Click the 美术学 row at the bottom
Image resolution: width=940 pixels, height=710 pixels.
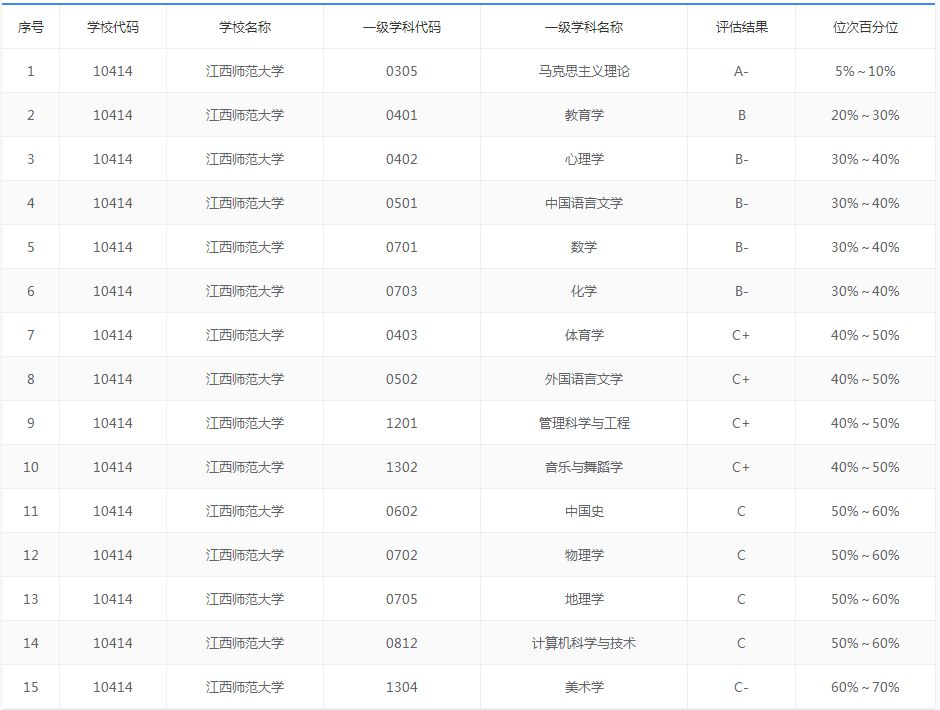click(x=583, y=687)
